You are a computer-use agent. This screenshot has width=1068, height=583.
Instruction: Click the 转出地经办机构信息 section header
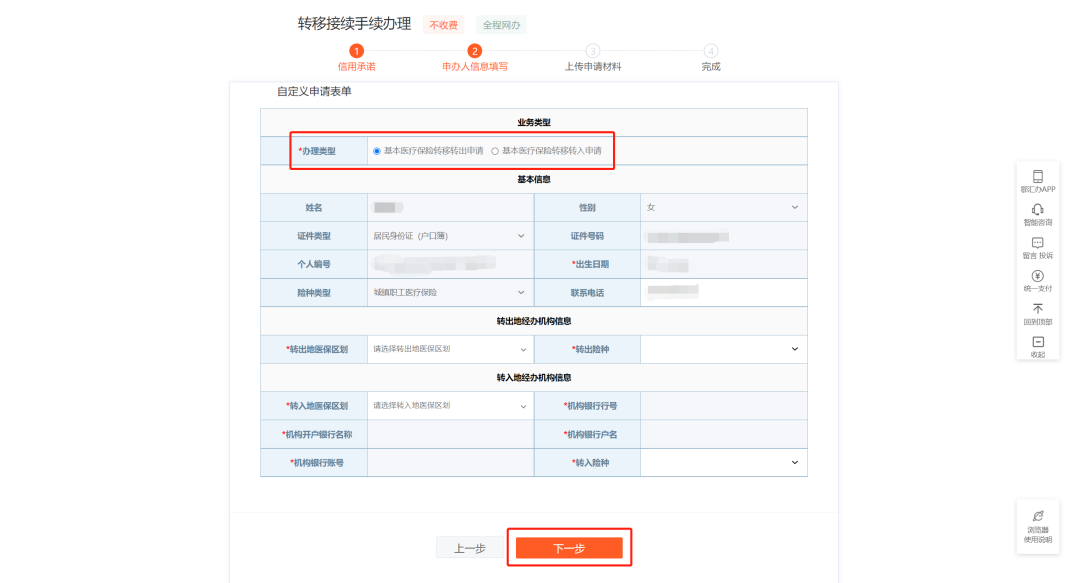533,321
